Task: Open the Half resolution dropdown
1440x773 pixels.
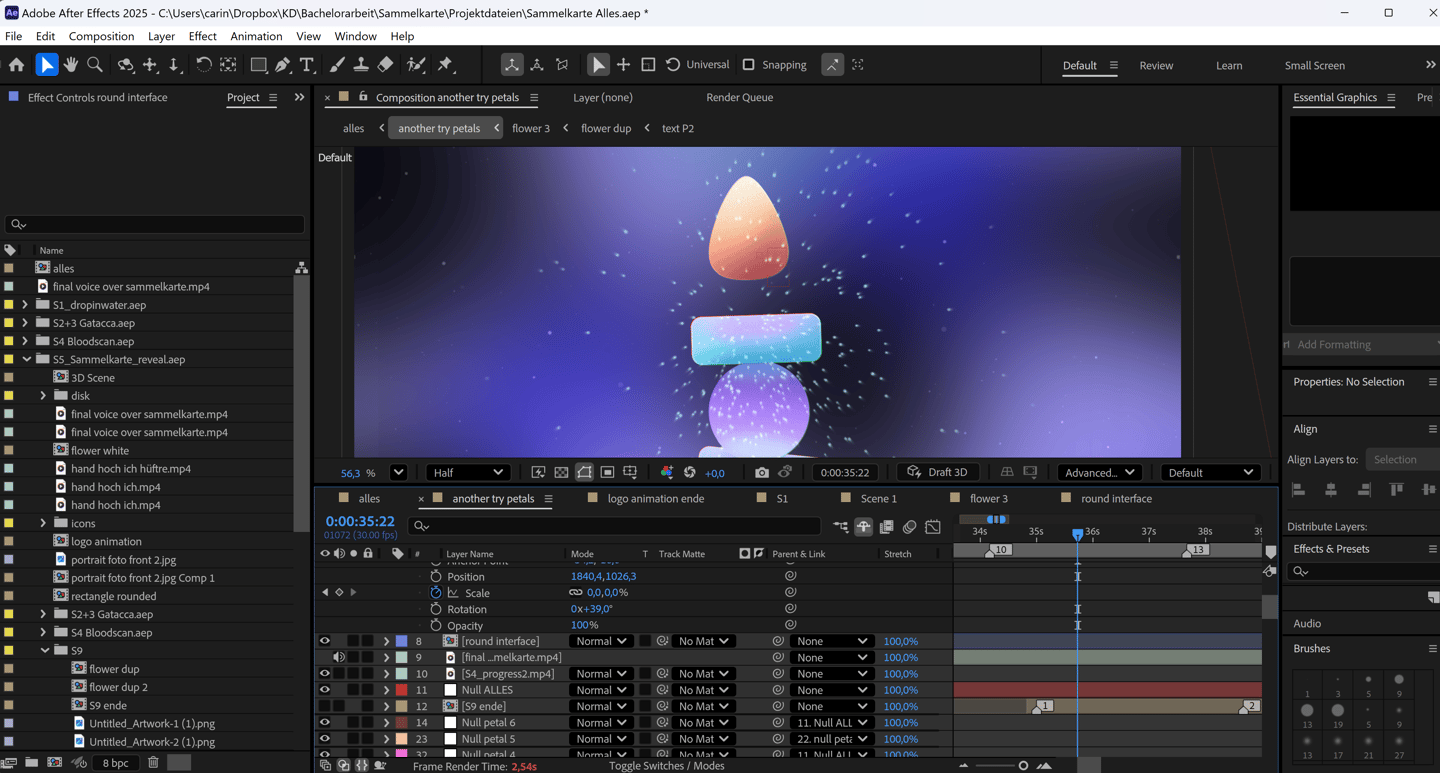Action: tap(468, 473)
